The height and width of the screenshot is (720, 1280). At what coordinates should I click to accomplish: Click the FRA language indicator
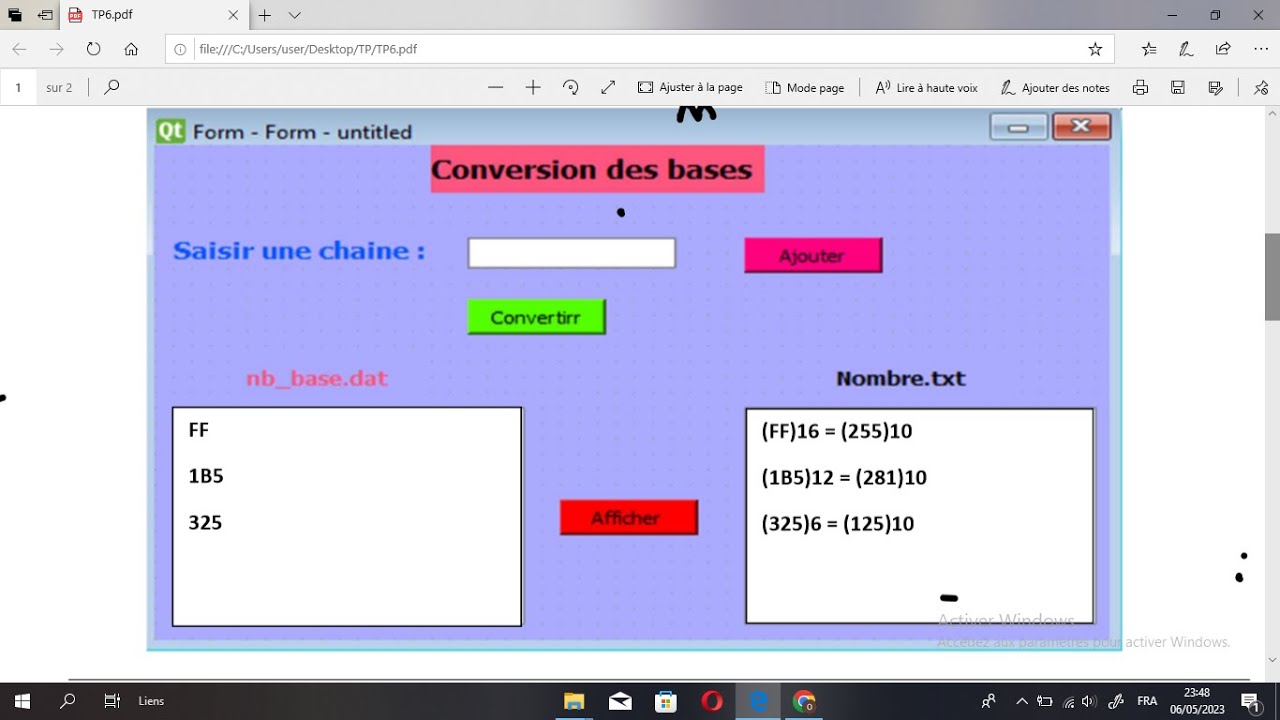1147,701
